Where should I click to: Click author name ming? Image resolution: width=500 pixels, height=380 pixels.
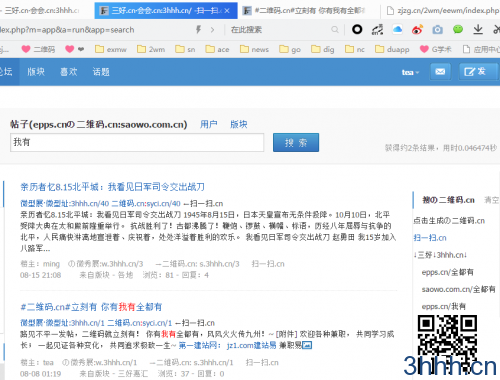pos(51,264)
